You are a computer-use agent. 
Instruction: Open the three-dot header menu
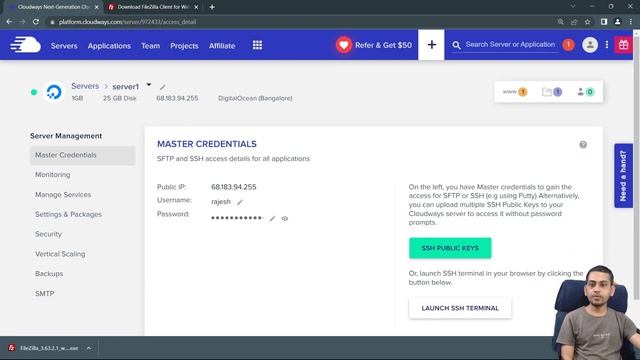(x=607, y=45)
